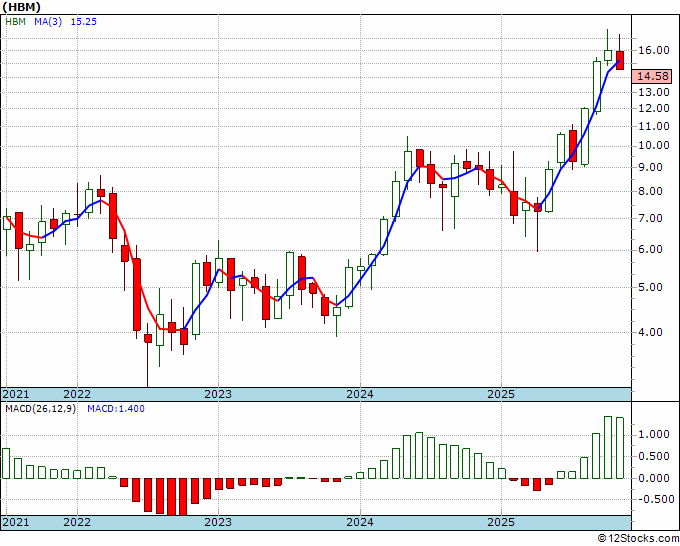Click 2023 on the price chart timeline

click(218, 394)
